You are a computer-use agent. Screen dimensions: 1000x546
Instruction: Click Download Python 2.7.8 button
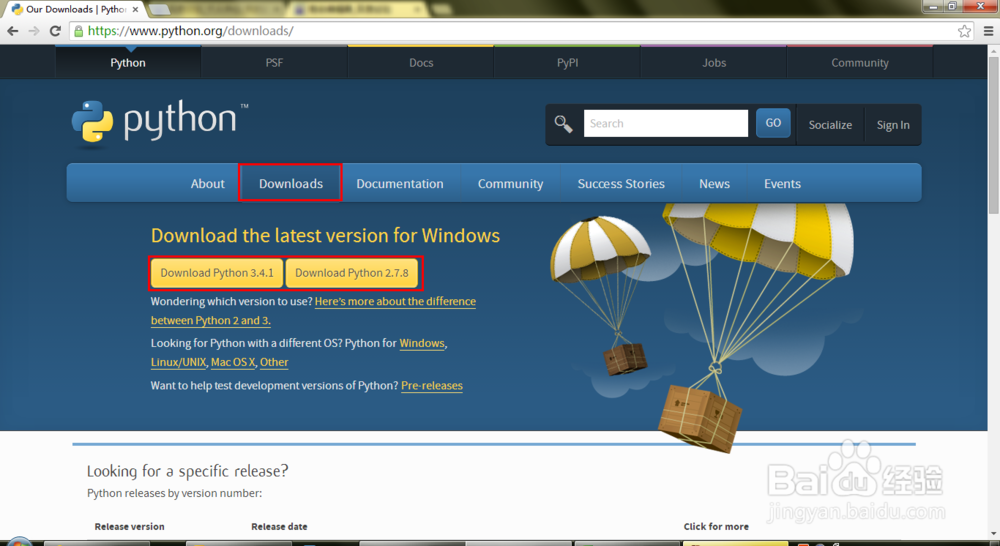click(351, 273)
